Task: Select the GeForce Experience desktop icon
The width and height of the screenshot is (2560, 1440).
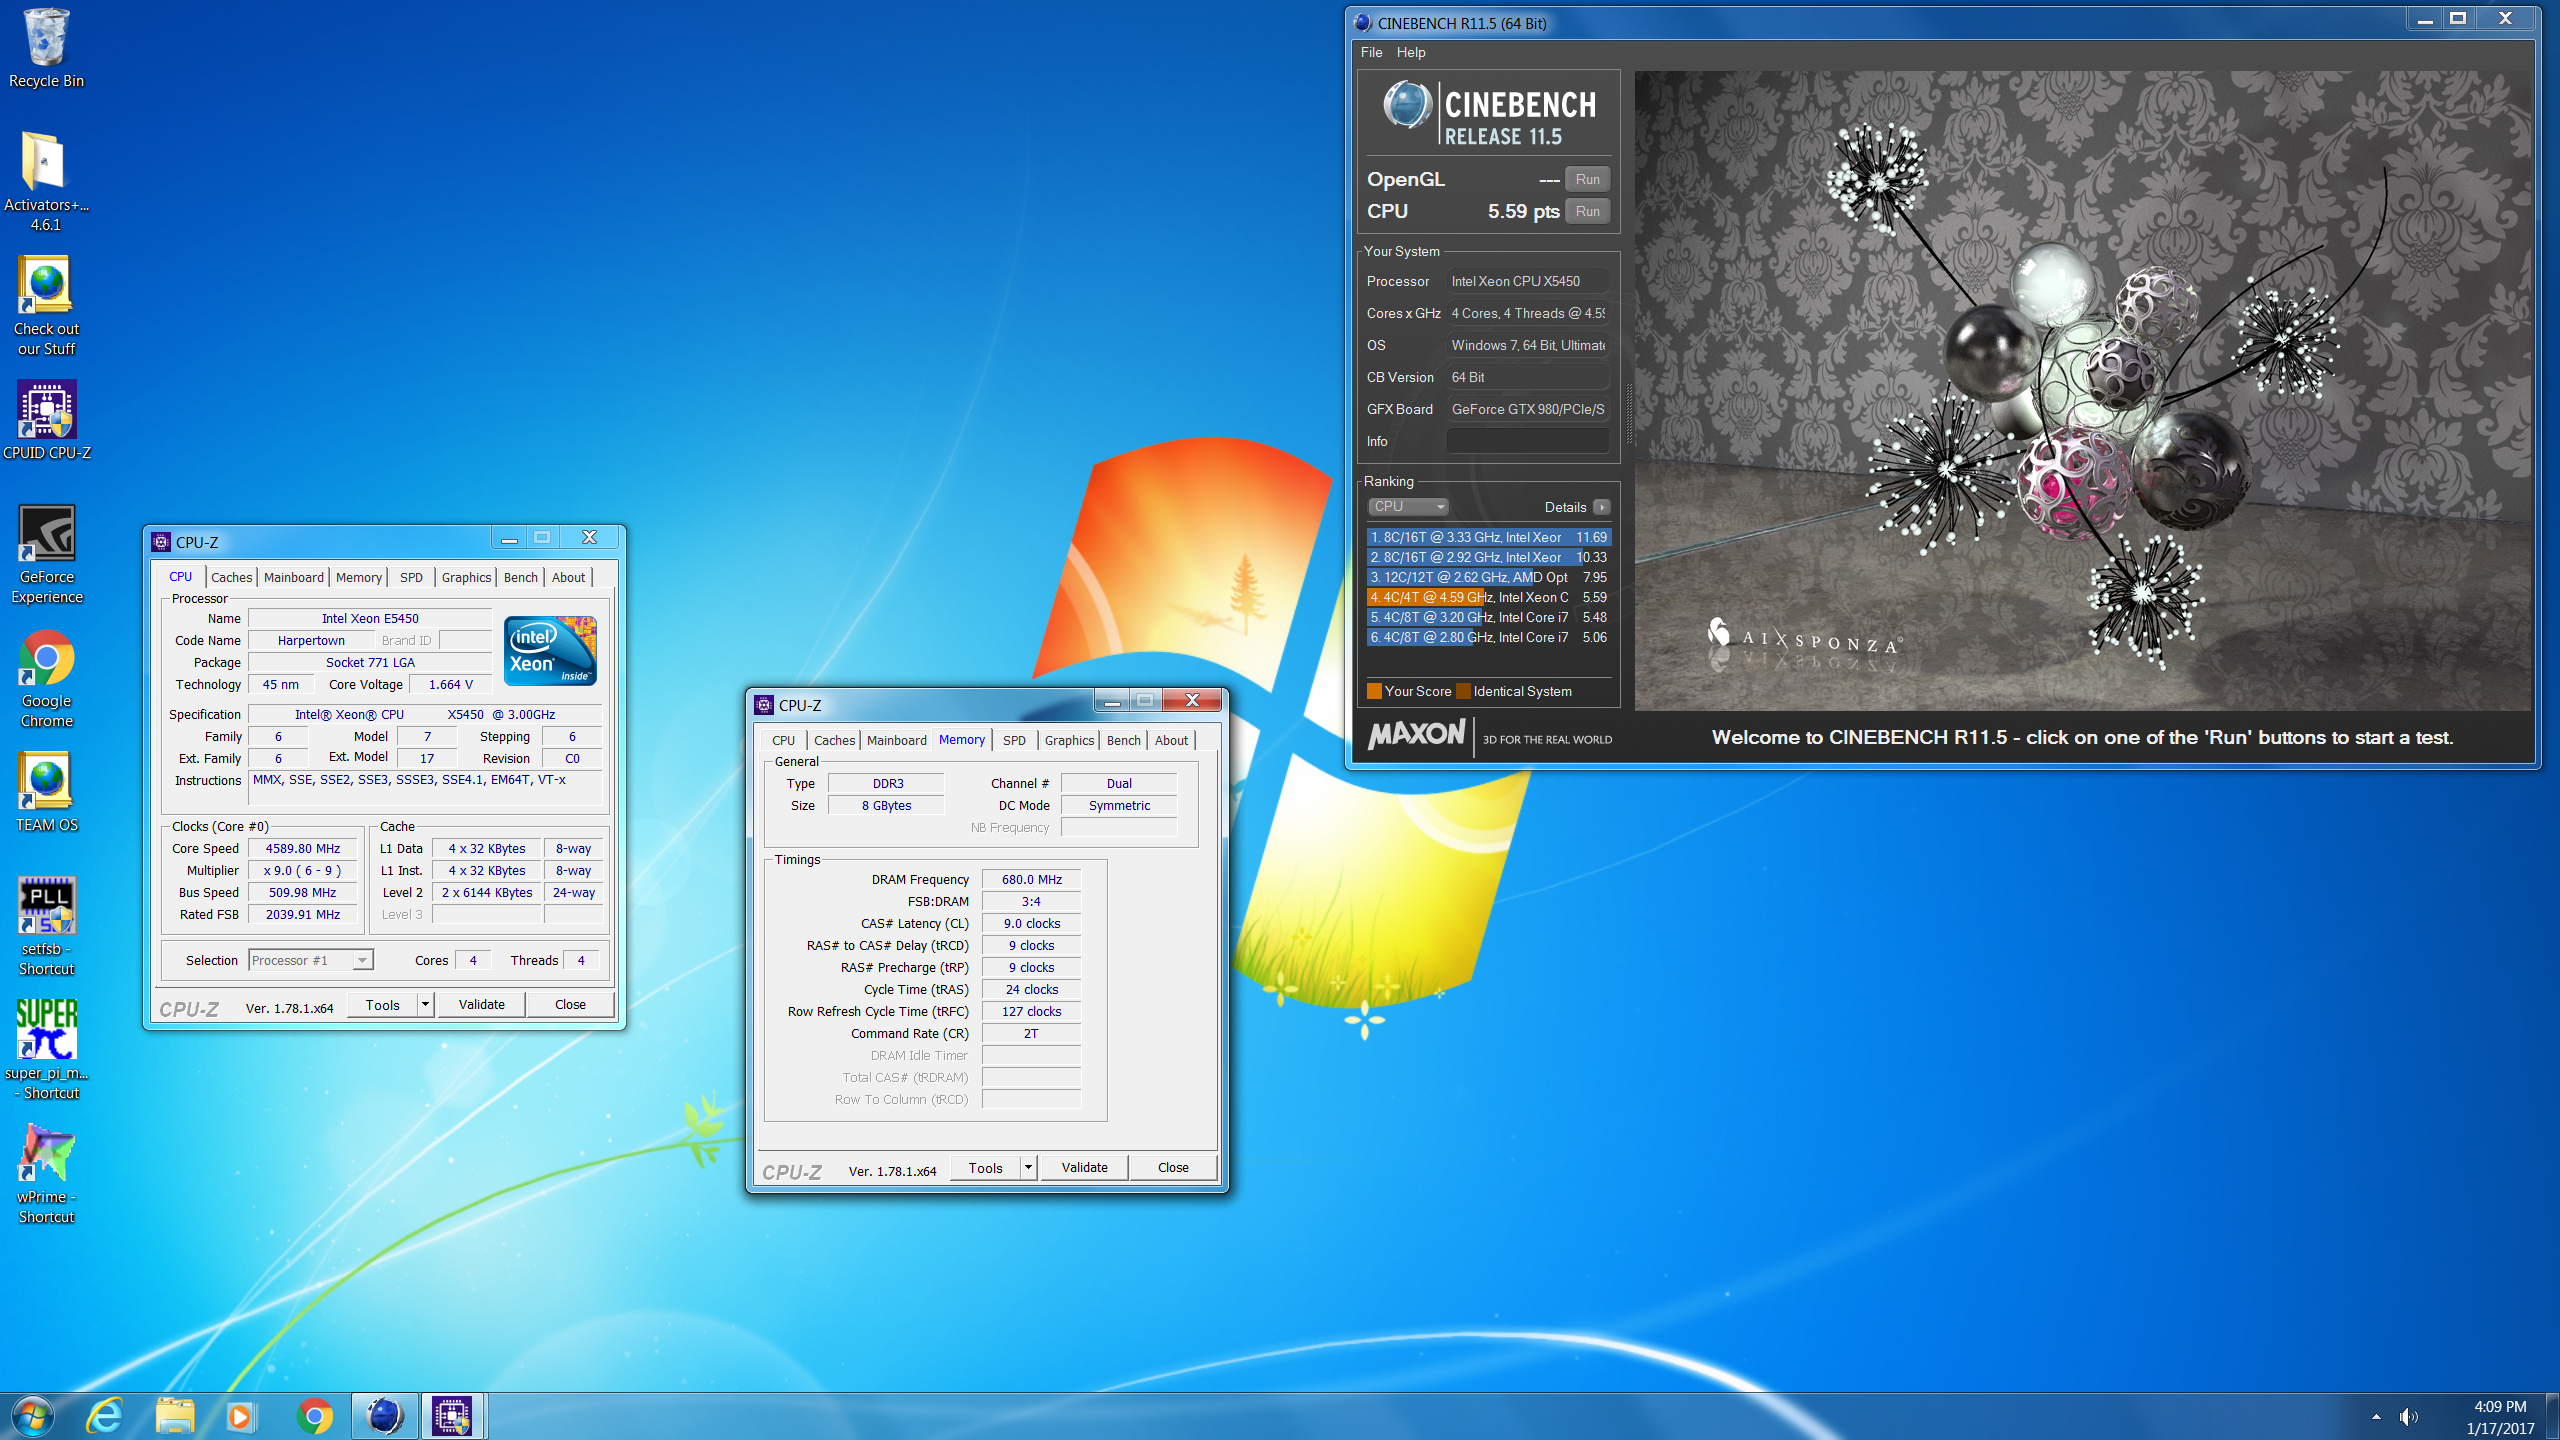Action: tap(46, 555)
